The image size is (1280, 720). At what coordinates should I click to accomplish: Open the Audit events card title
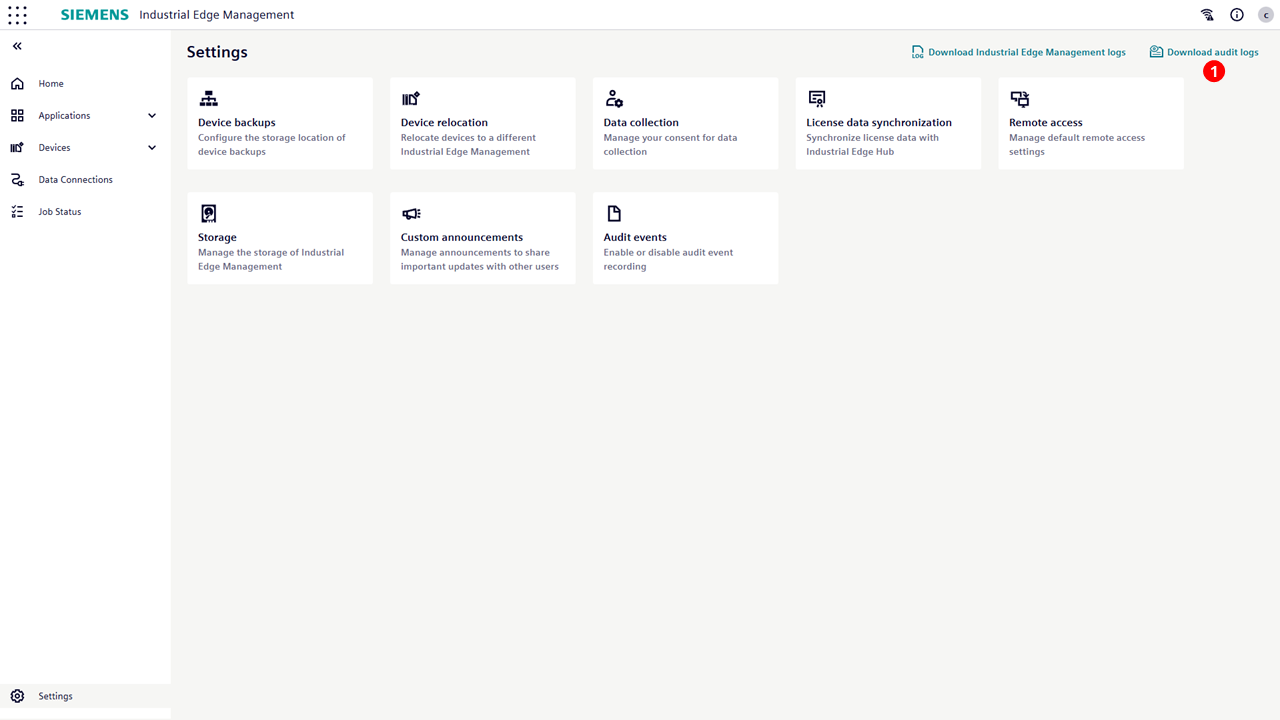pos(635,238)
